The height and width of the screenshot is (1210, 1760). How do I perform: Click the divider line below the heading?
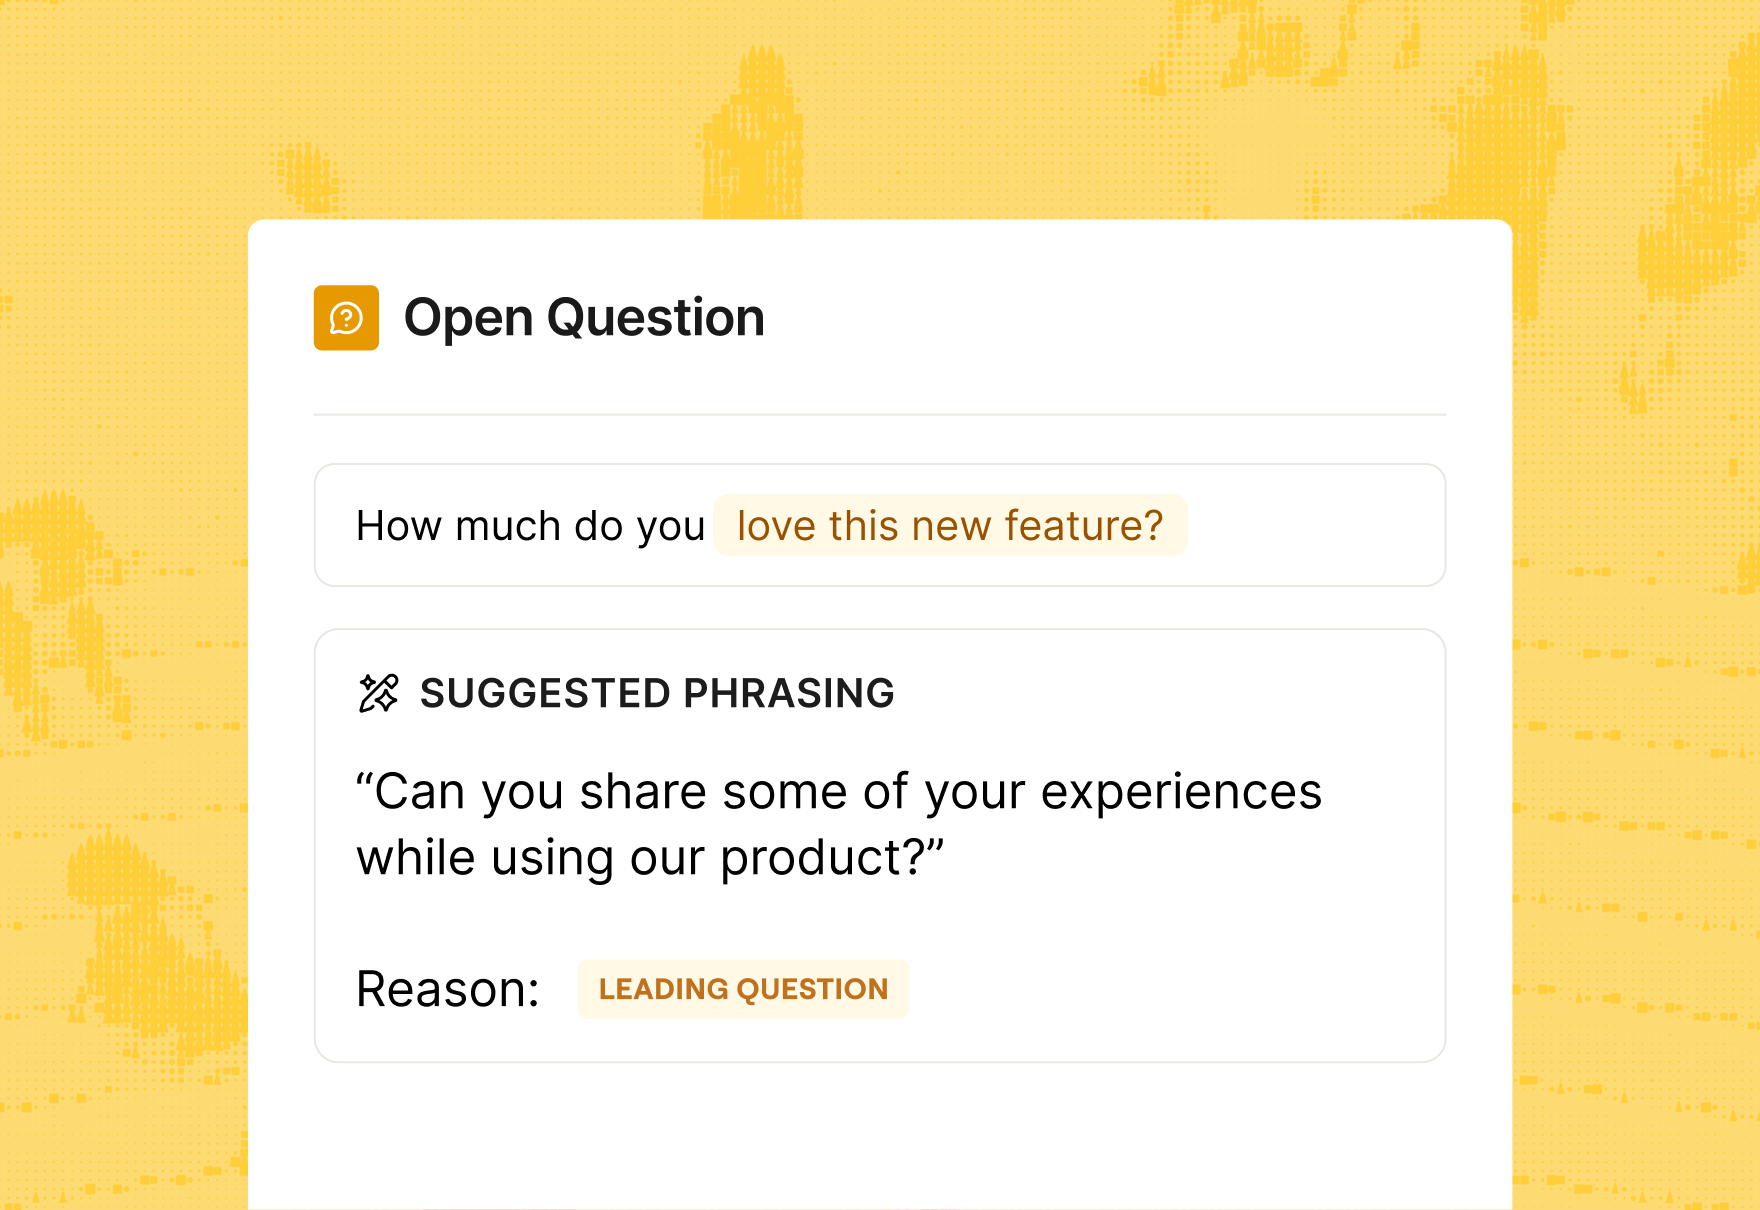(x=880, y=414)
